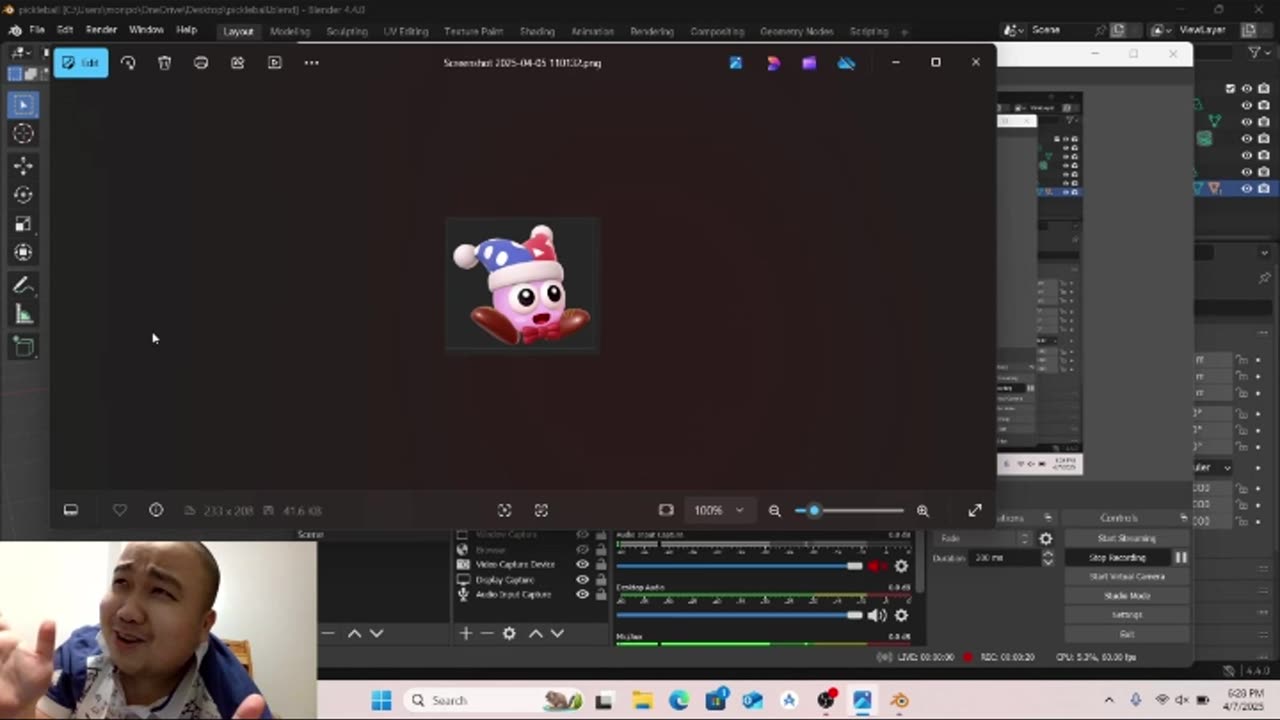Unmute the Audio Input Capture mixer channel
Viewport: 1280px width, 720px height.
[877, 566]
